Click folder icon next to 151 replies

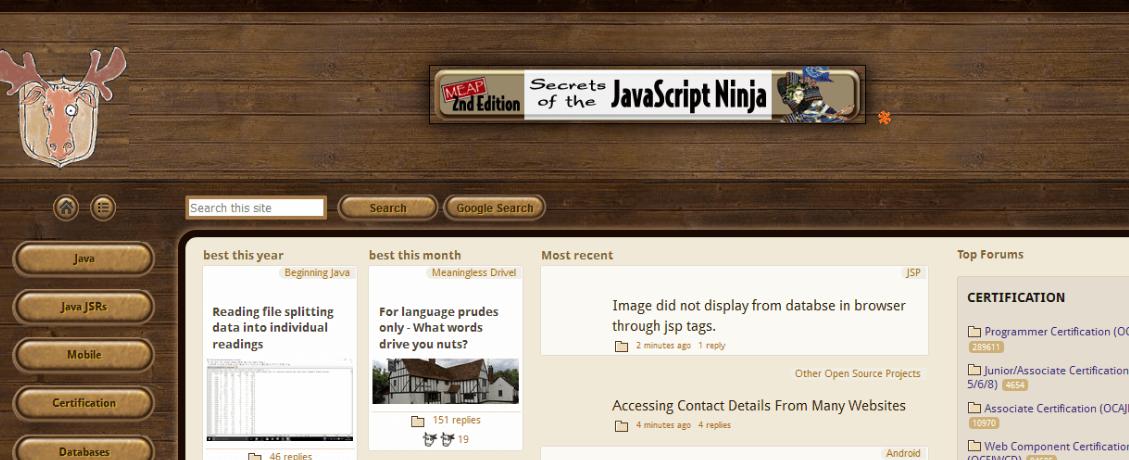(x=418, y=421)
